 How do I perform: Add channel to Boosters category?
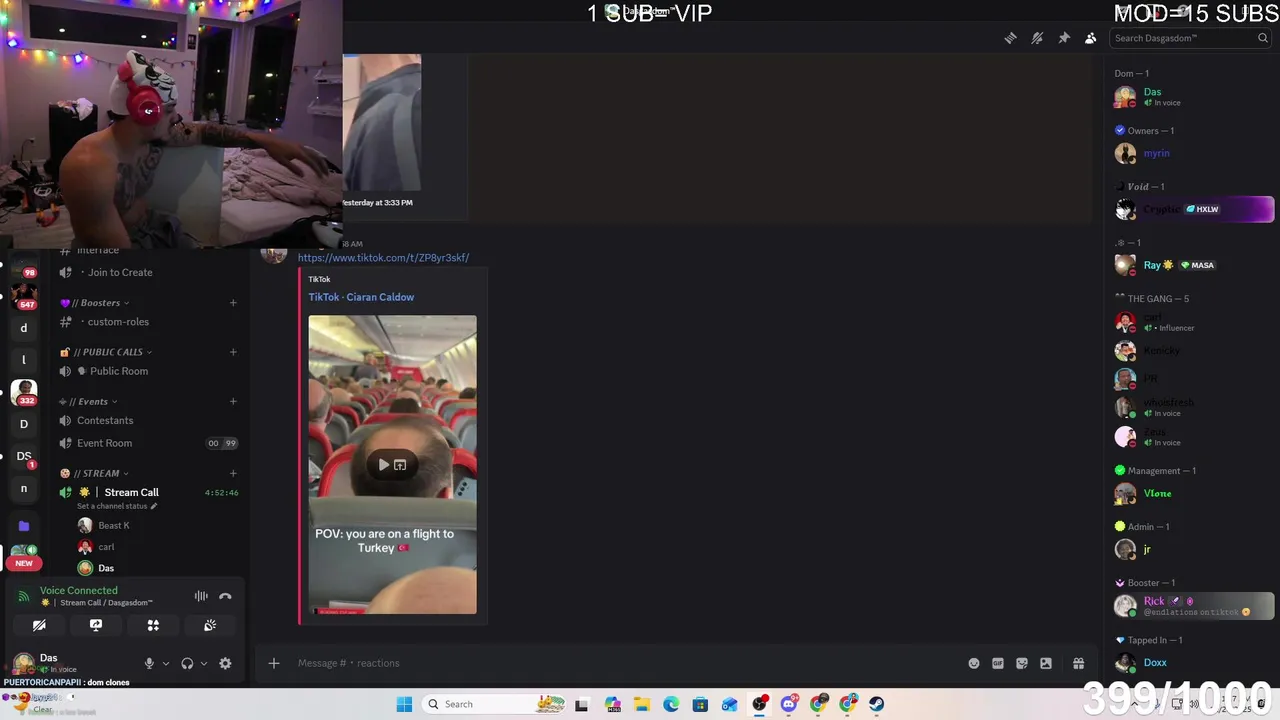click(233, 303)
